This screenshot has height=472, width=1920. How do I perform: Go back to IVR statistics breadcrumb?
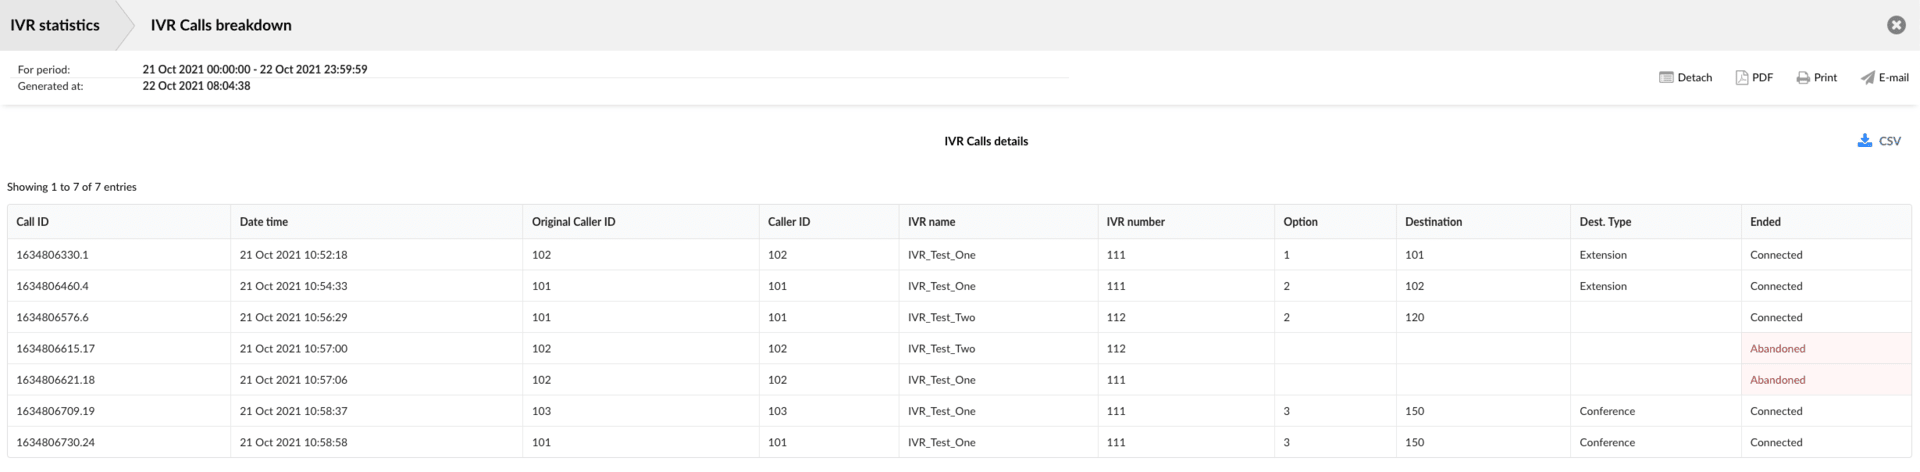(55, 25)
